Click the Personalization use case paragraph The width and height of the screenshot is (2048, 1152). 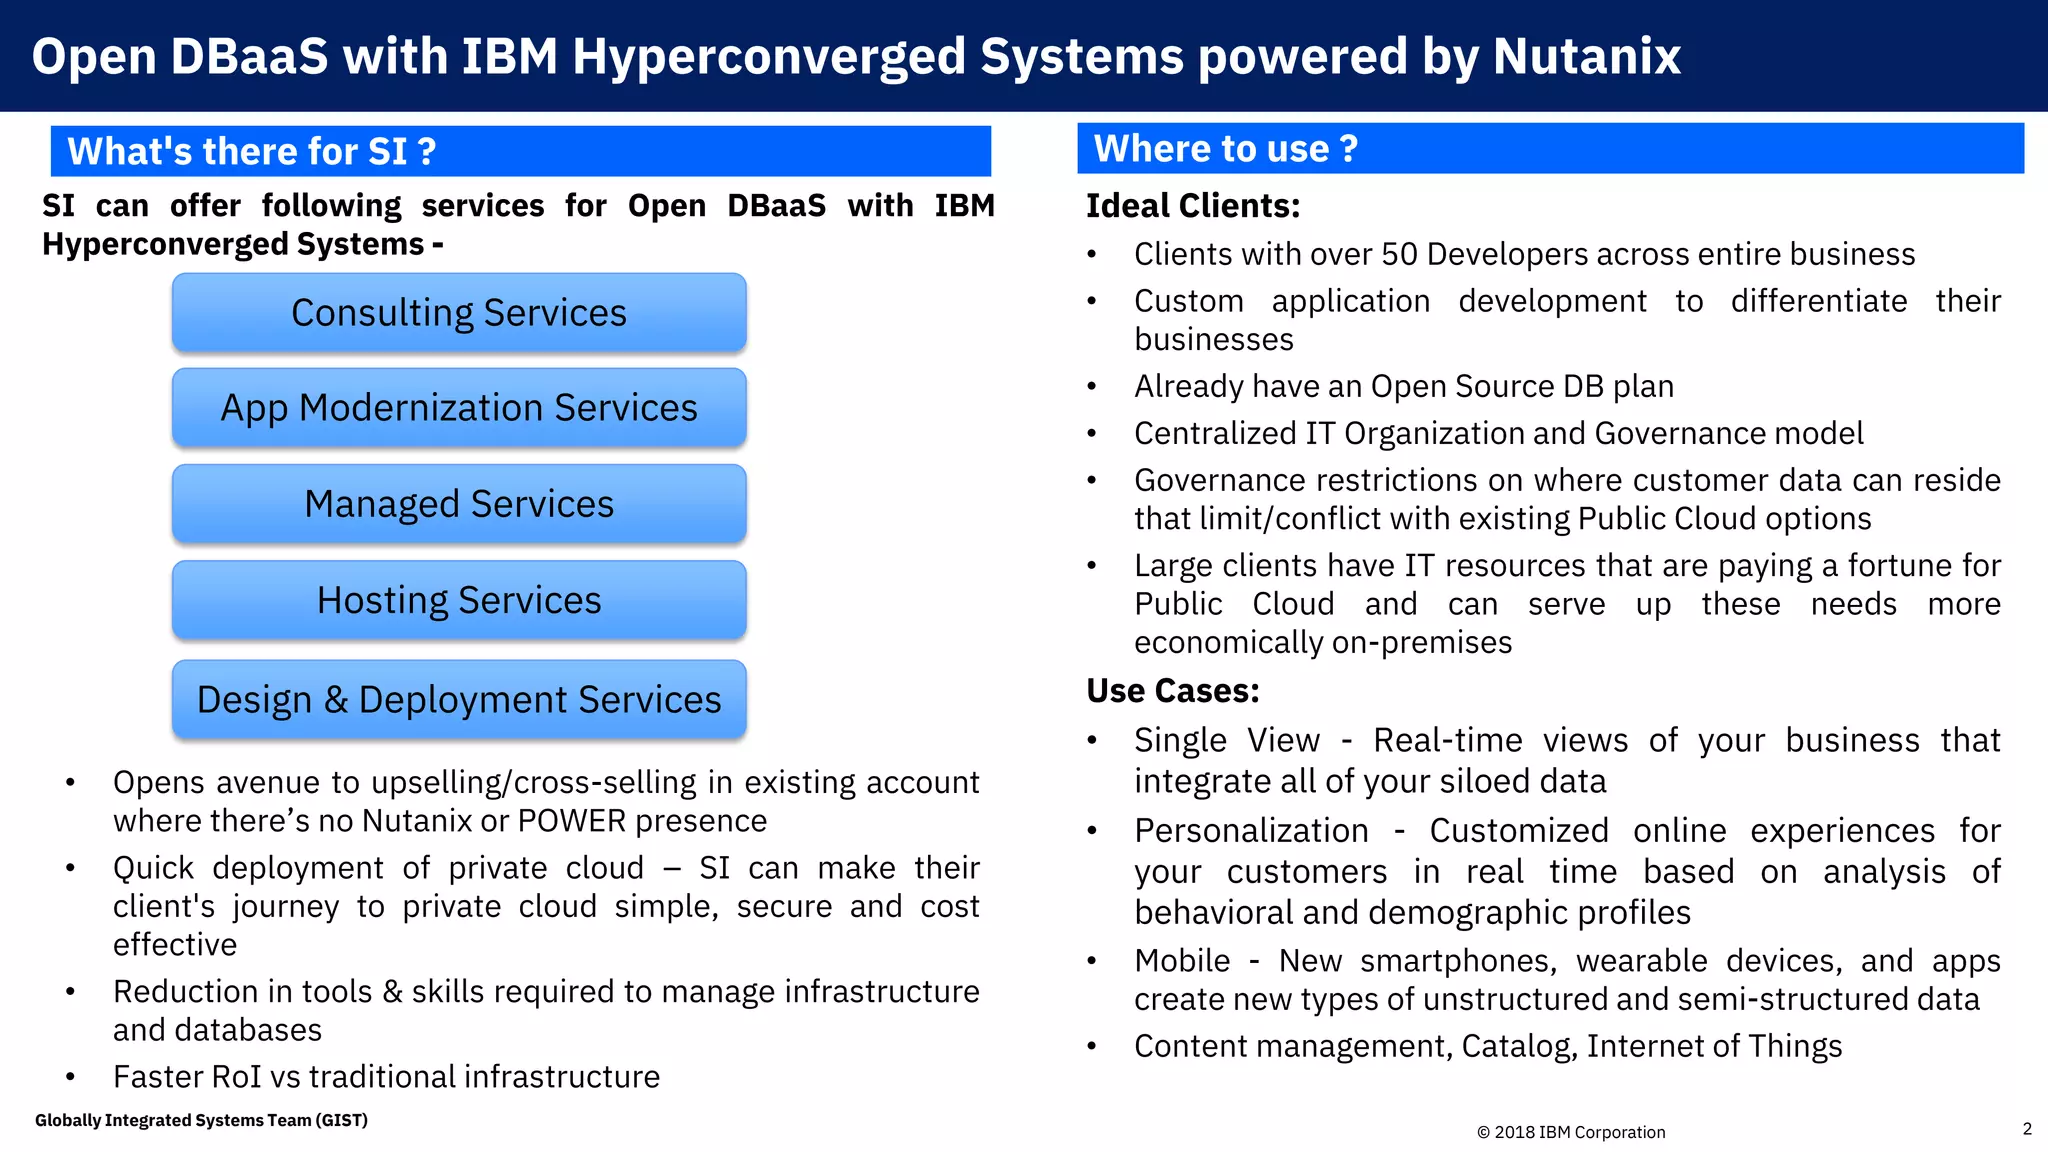click(x=1566, y=871)
